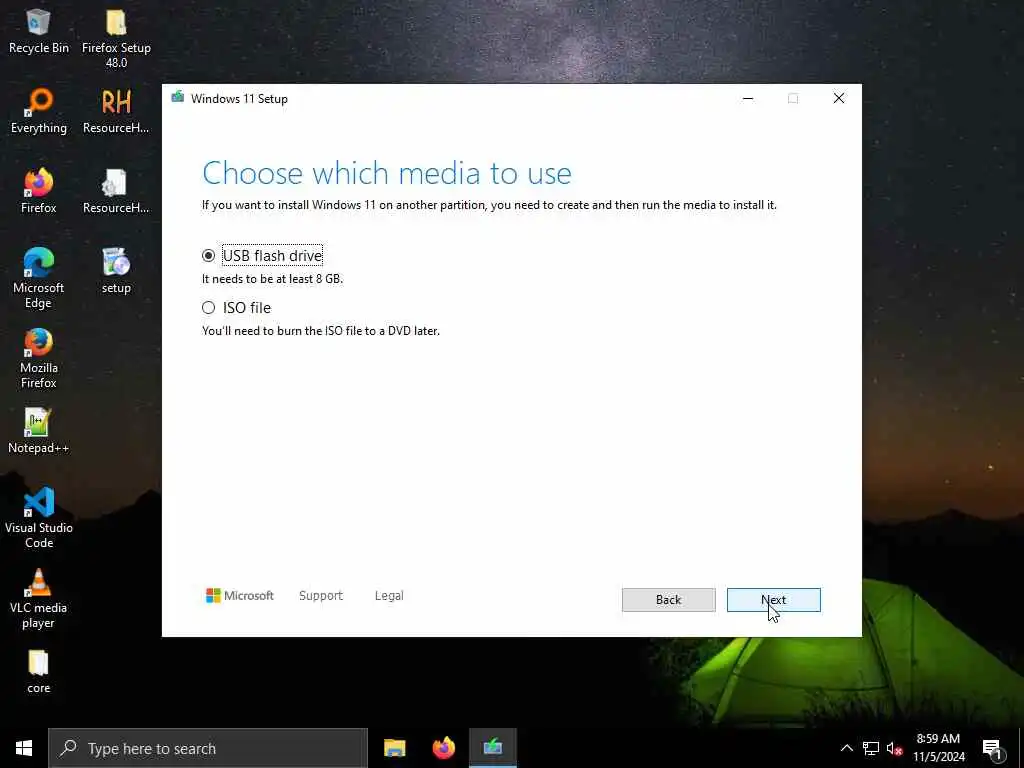Screen dimensions: 1024x768
Task: Click the Next button
Action: [773, 600]
